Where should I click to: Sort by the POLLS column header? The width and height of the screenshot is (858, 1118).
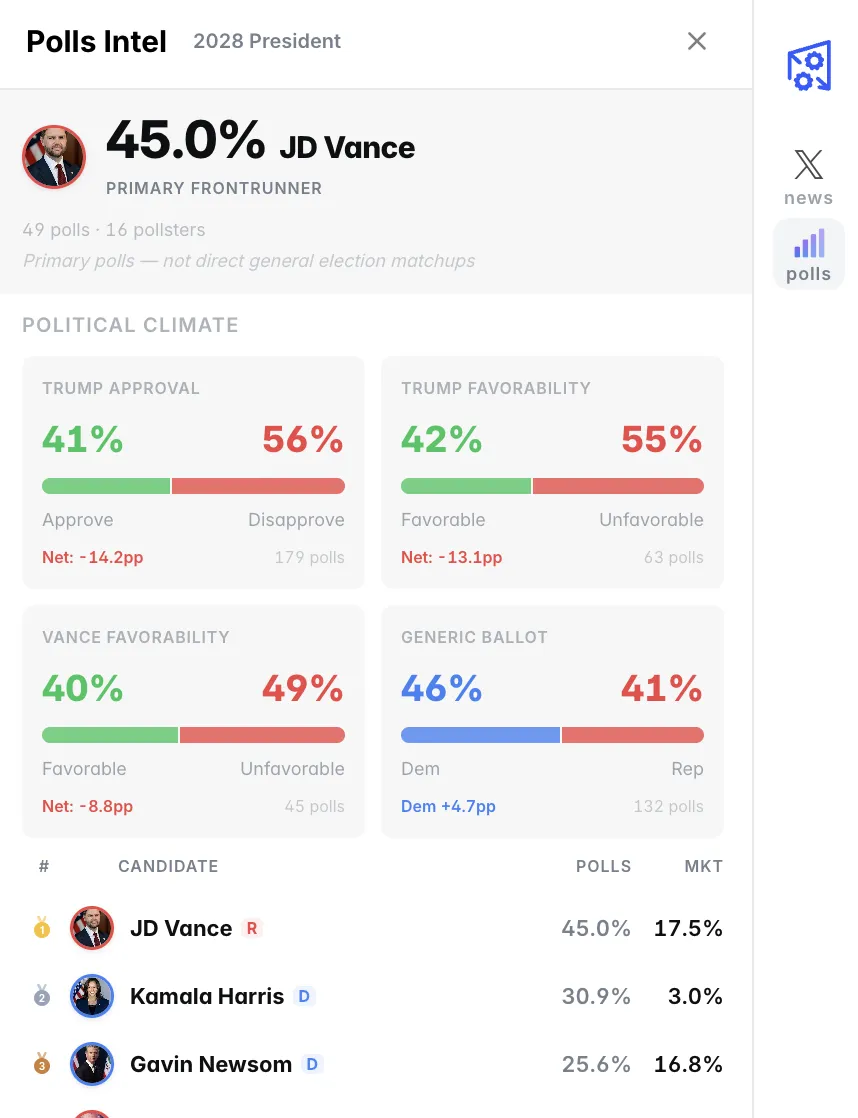604,866
